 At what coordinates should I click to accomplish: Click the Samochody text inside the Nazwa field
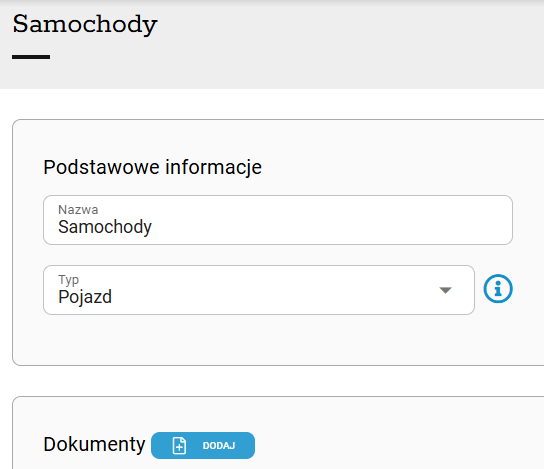[105, 227]
